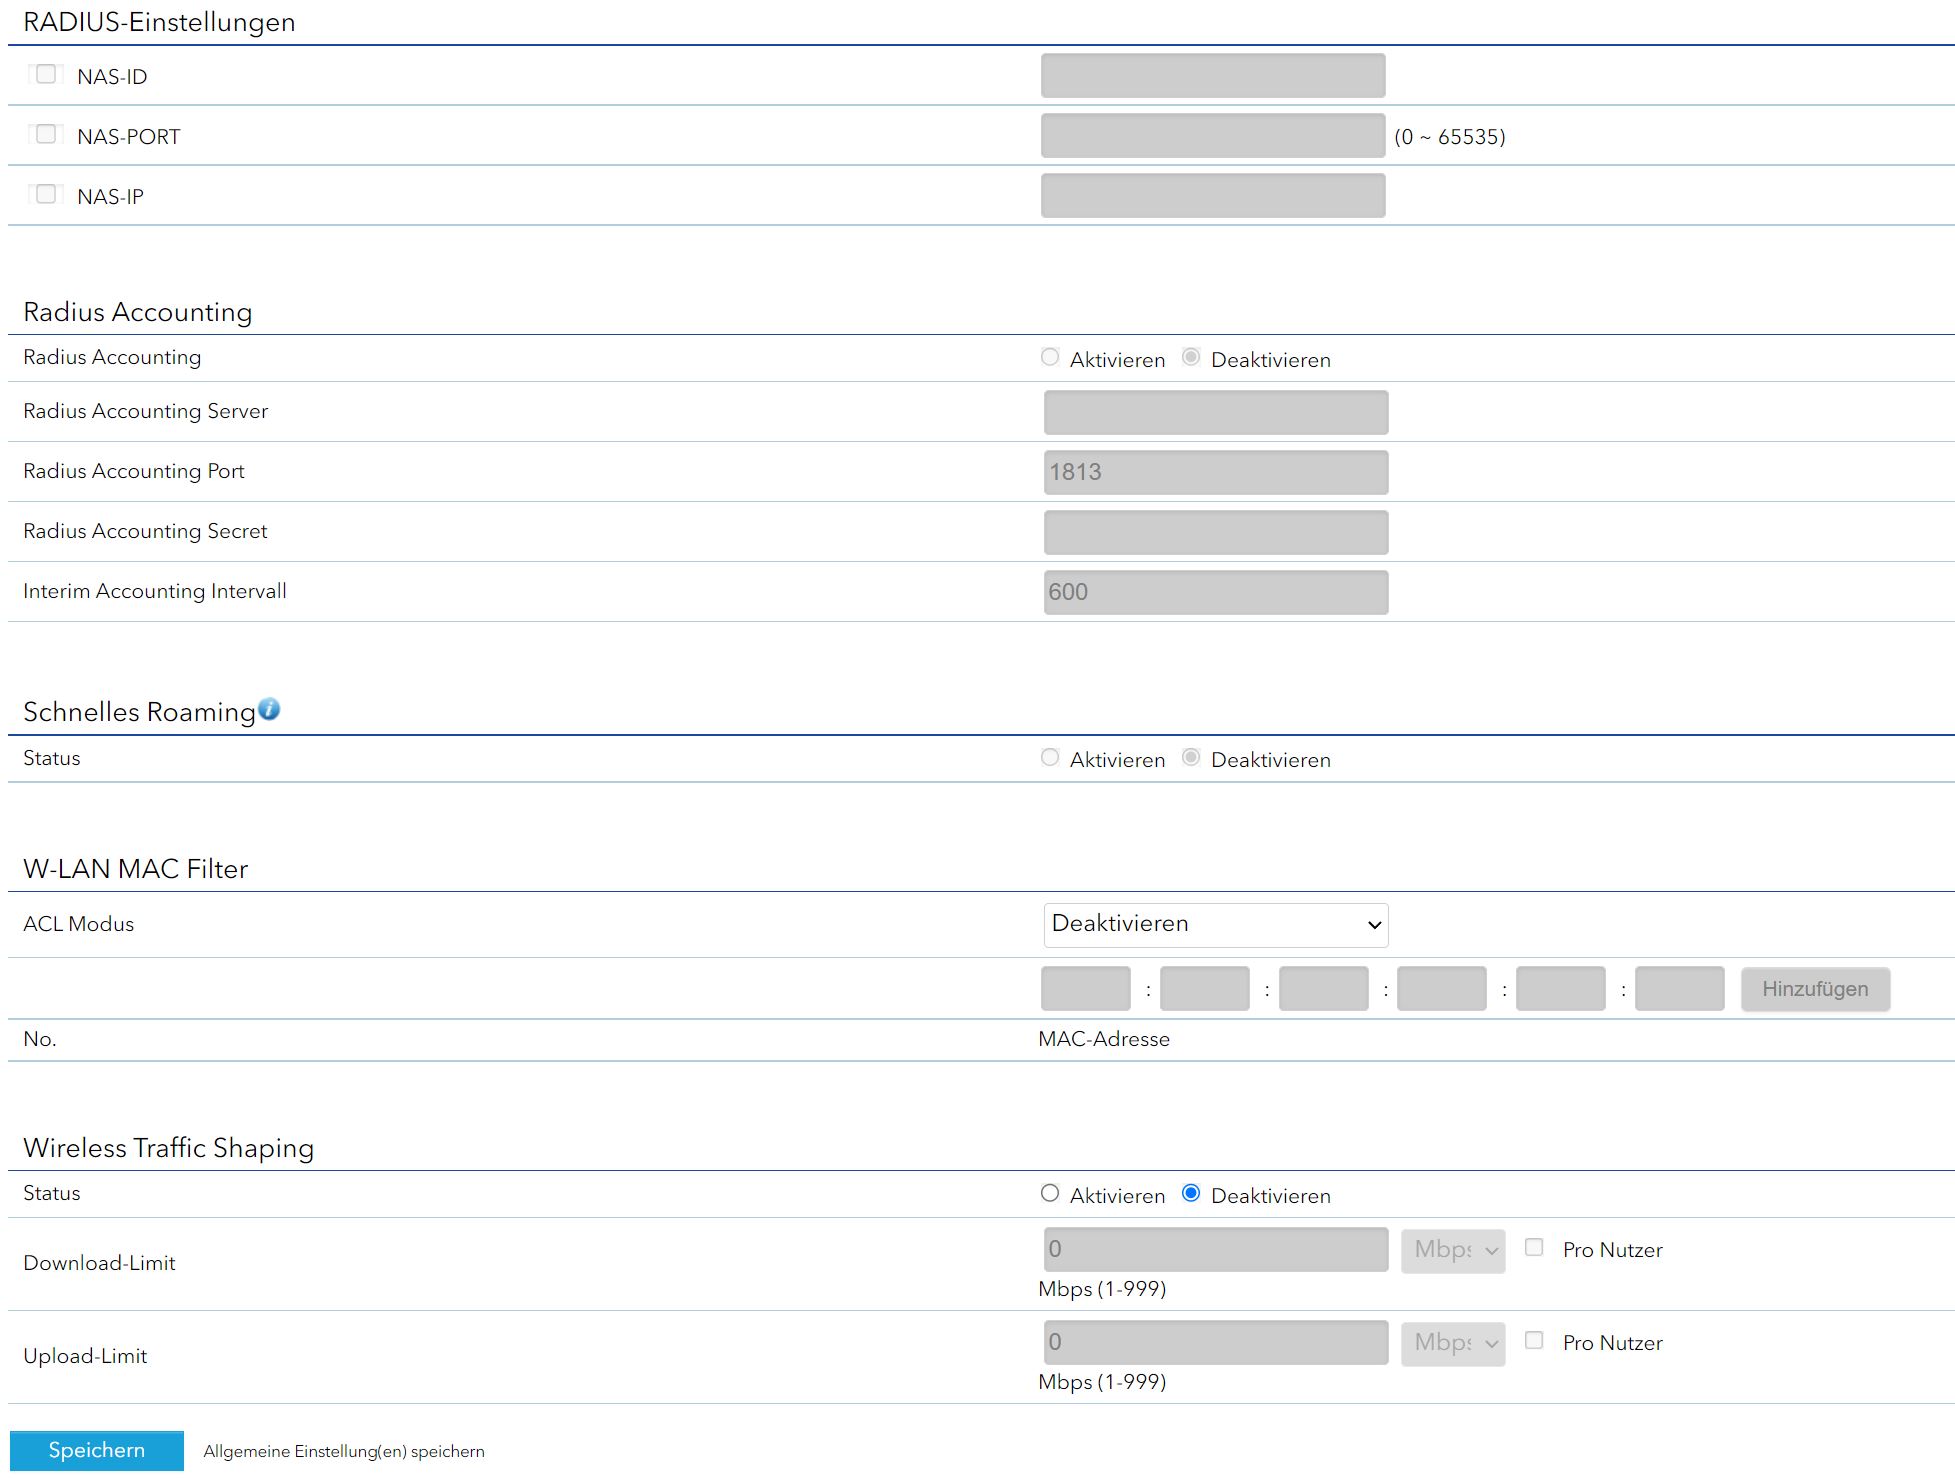1955x1484 pixels.
Task: Click the Schnelles Roaming info icon
Action: (x=269, y=709)
